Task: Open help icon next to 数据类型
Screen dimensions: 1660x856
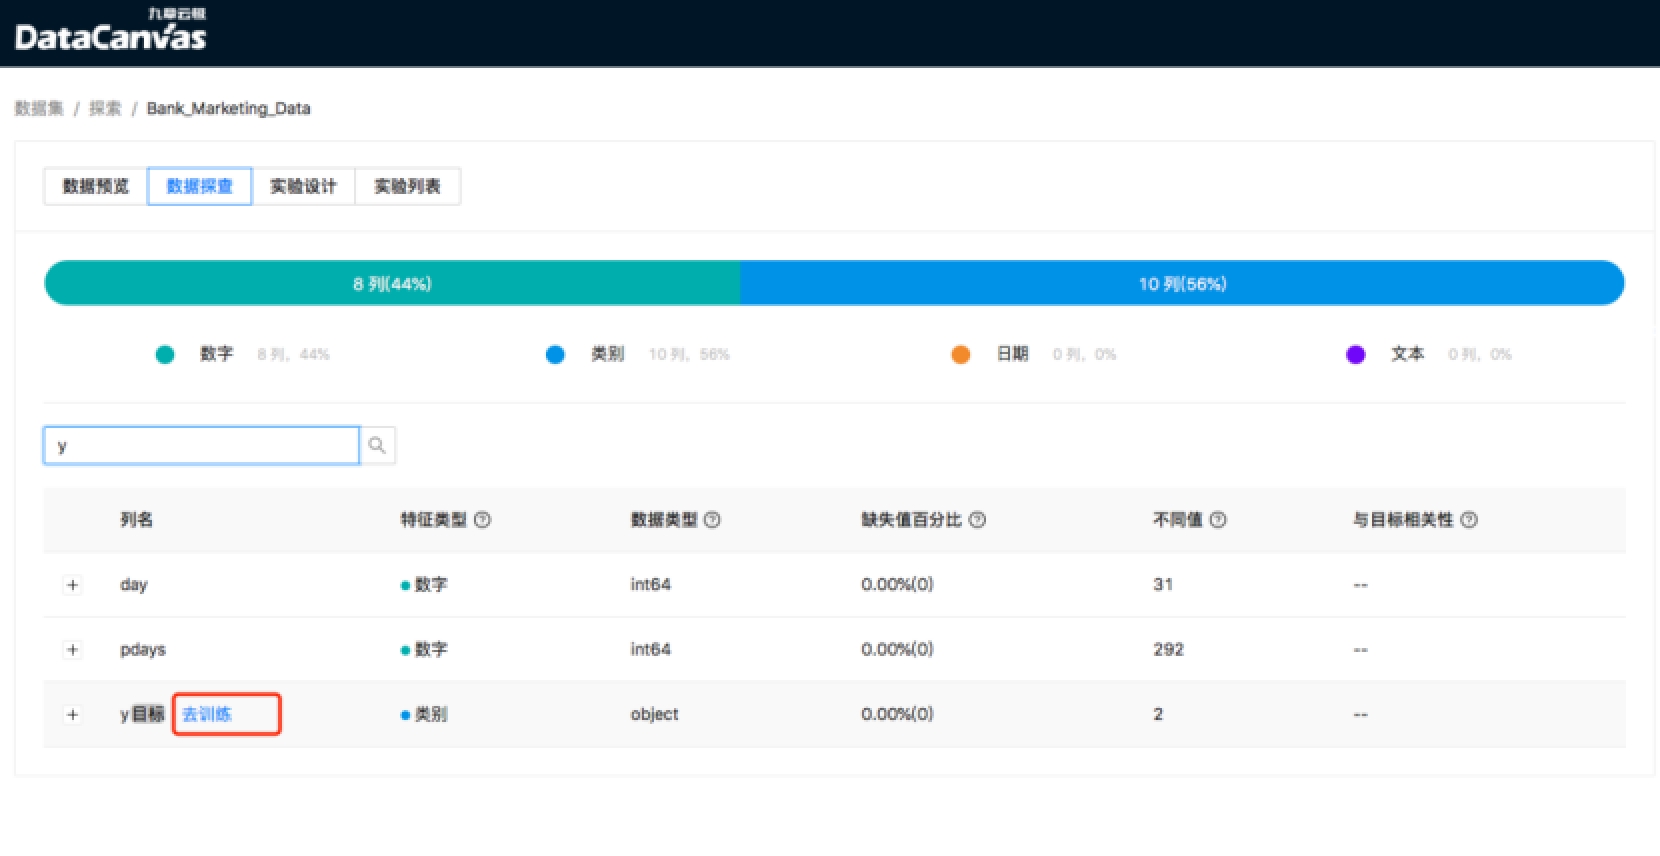Action: (x=712, y=520)
